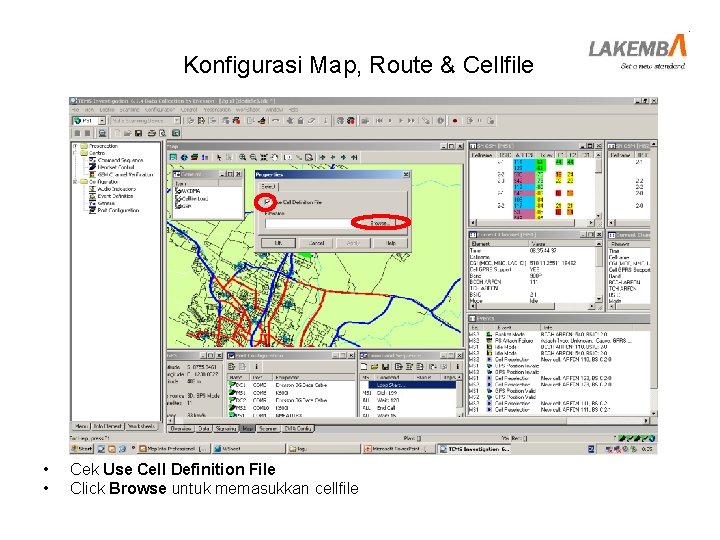Select the pan hand tool on map toolbar

tap(275, 157)
